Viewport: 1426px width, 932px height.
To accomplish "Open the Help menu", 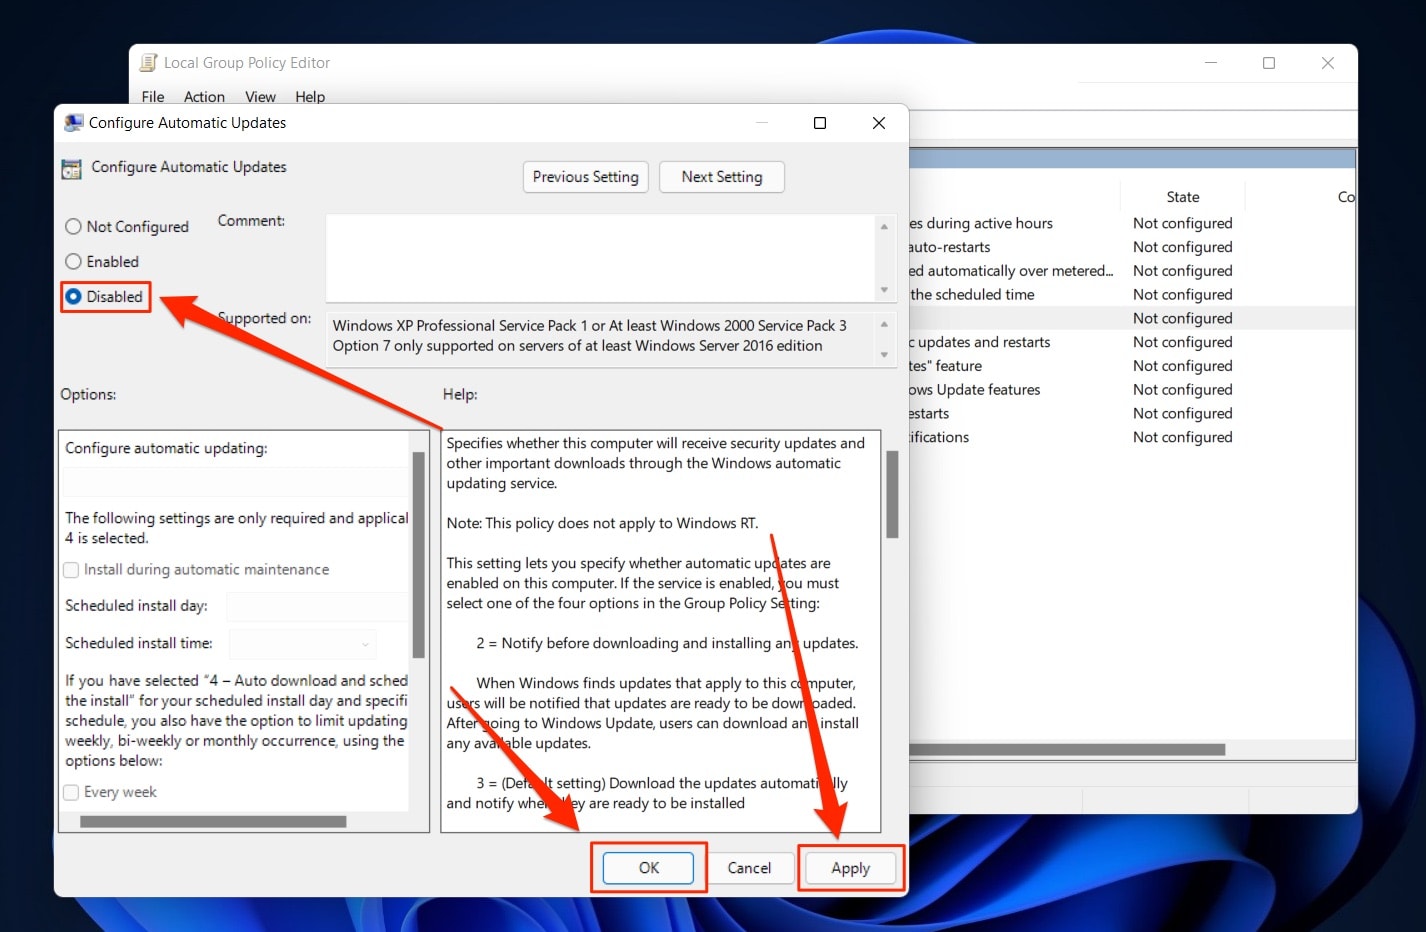I will coord(310,97).
